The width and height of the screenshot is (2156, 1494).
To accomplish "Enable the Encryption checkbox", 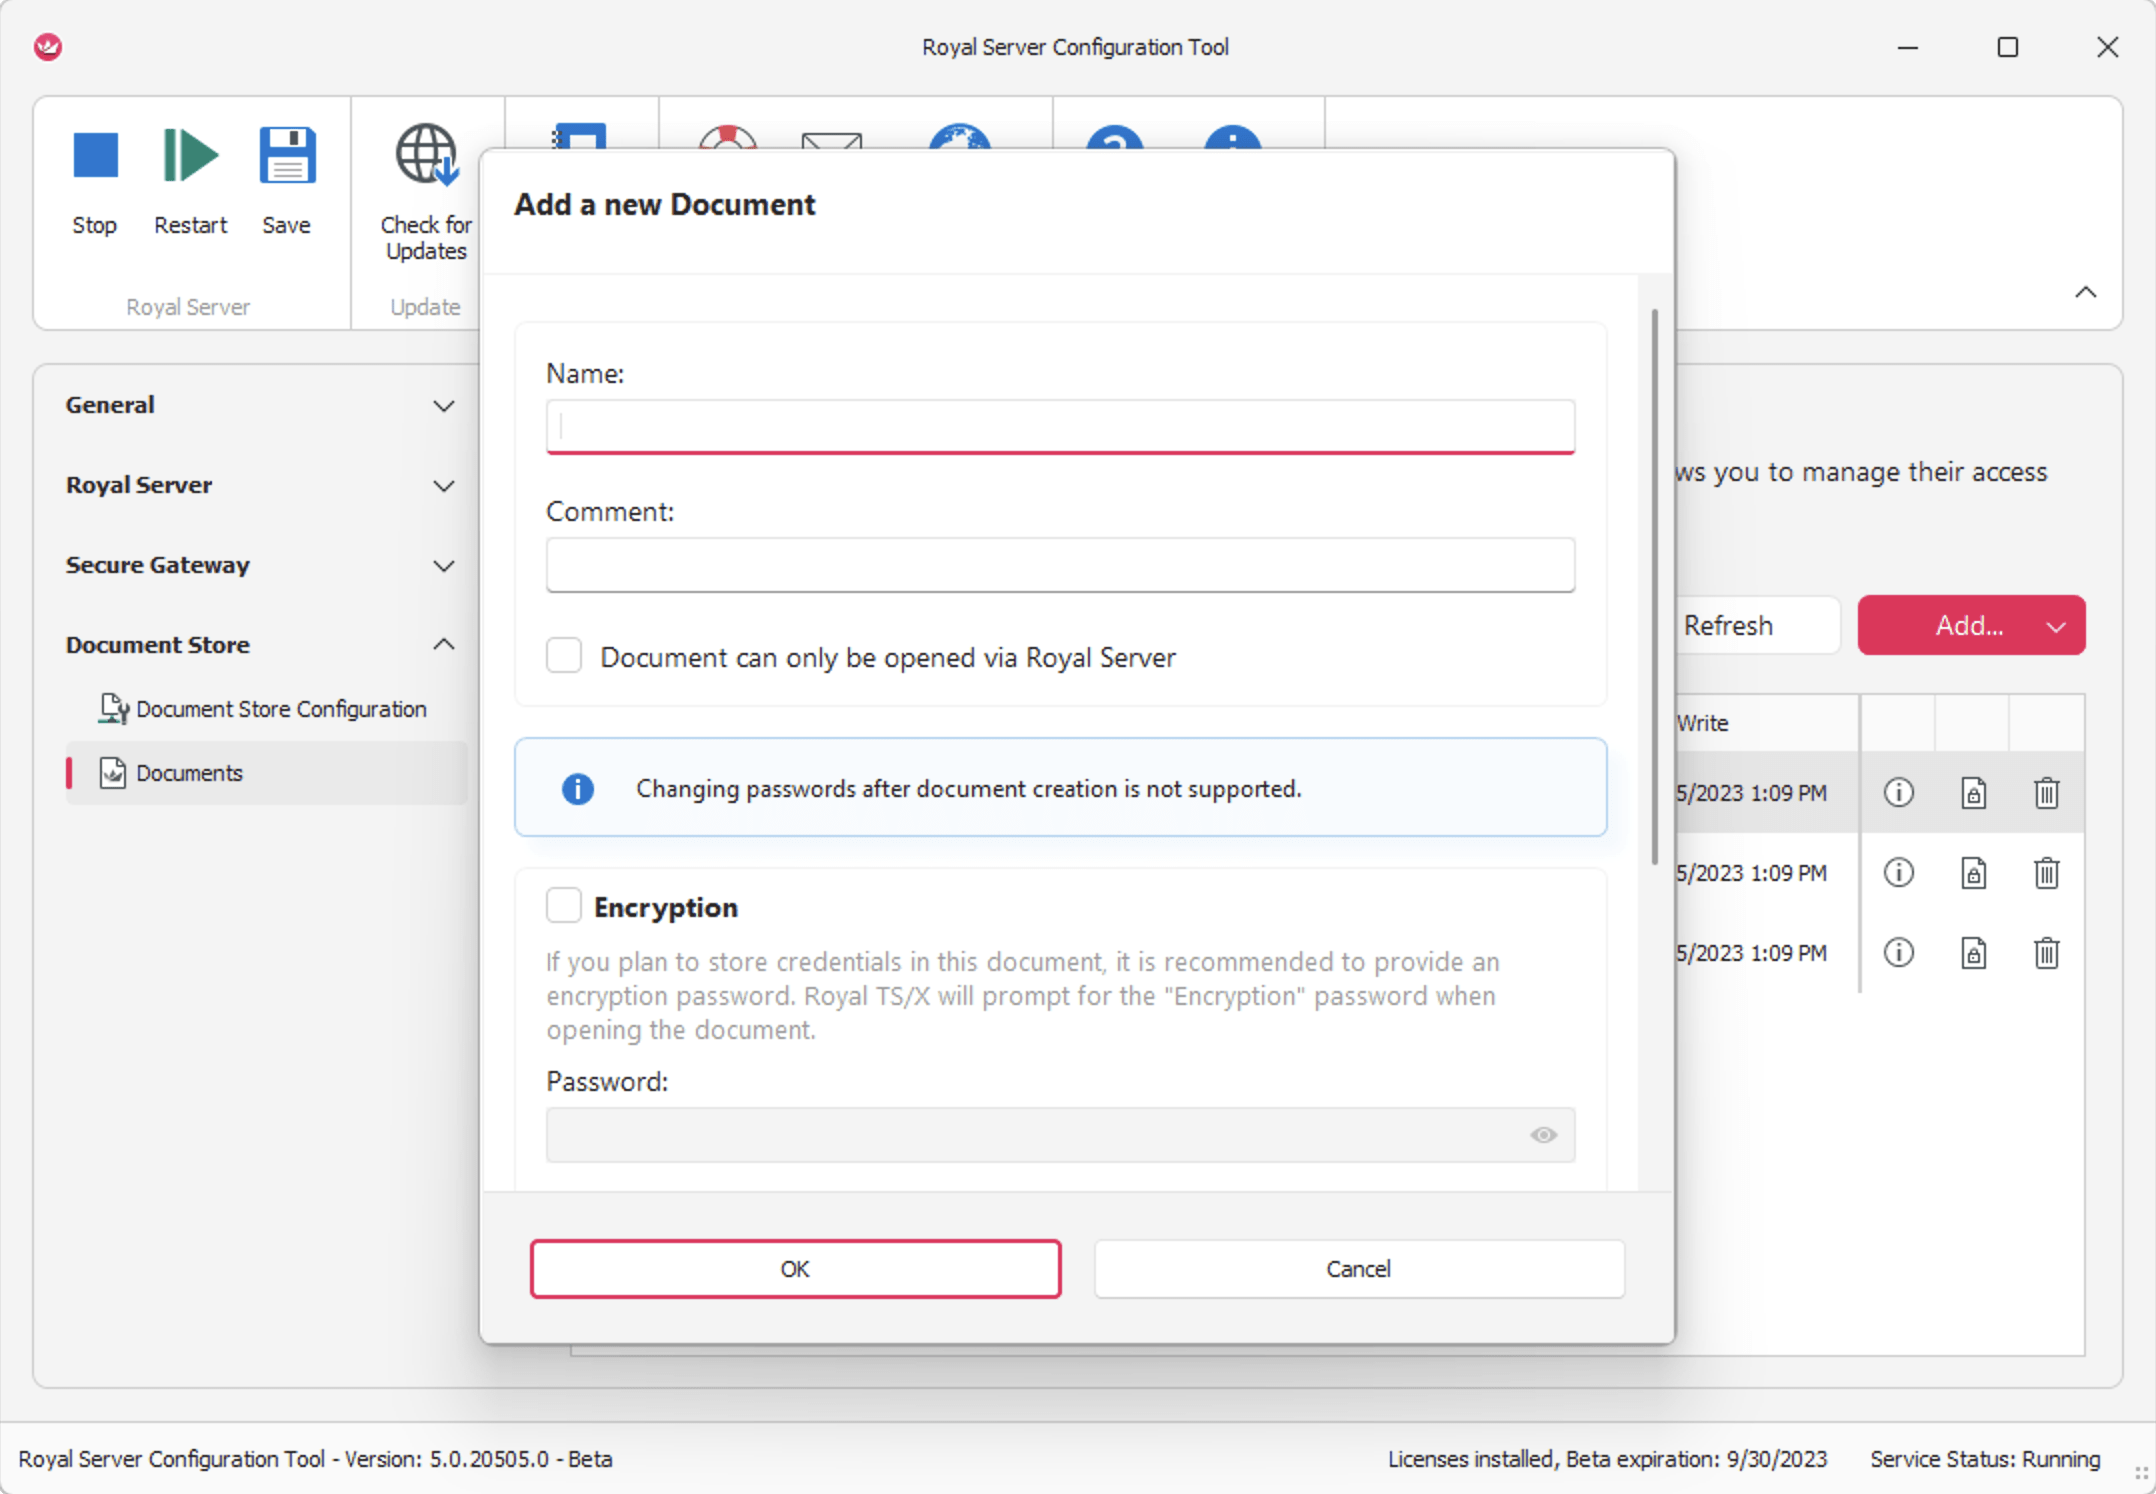I will (x=564, y=906).
